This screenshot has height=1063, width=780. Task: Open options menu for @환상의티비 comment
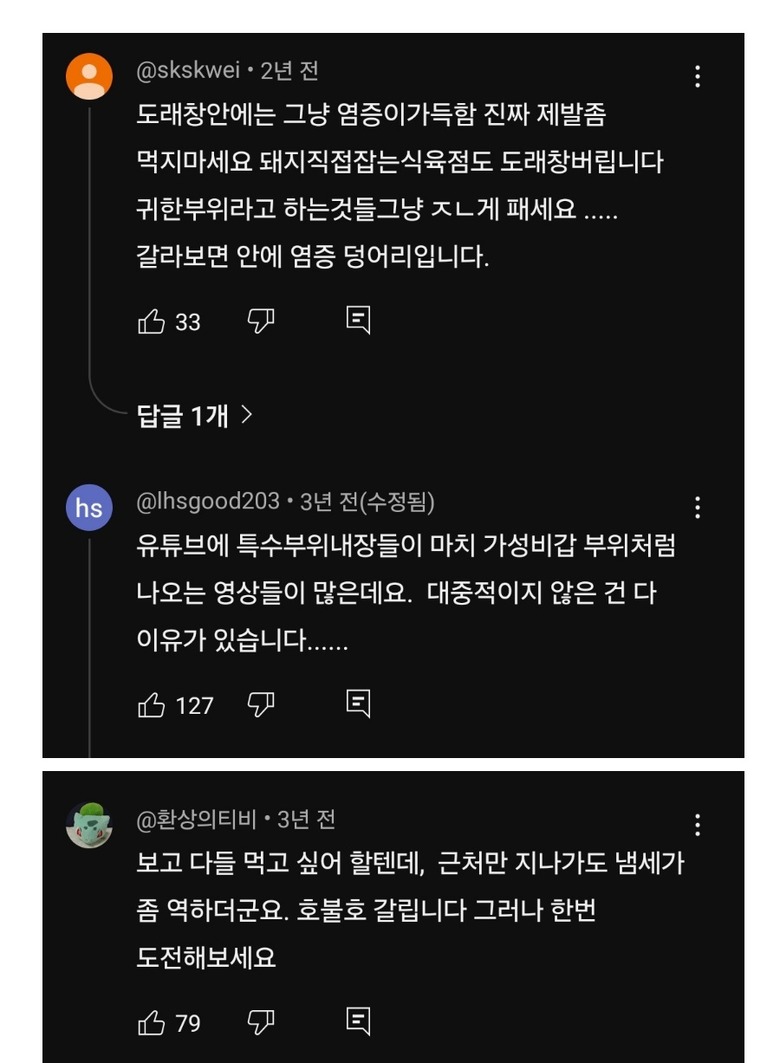[697, 825]
